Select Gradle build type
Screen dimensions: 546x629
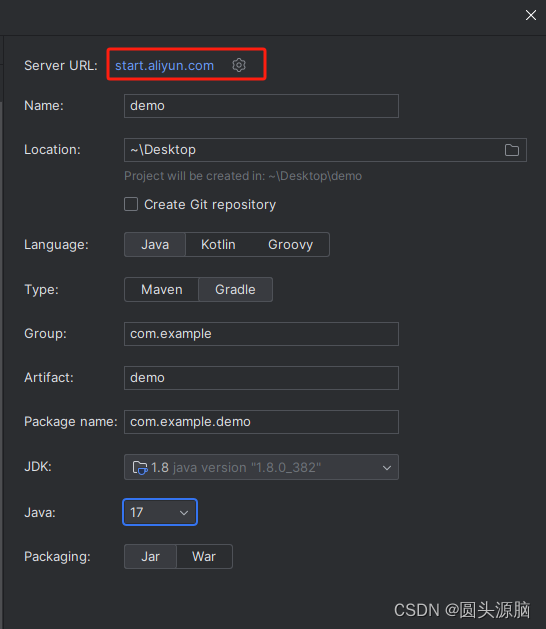coord(235,290)
